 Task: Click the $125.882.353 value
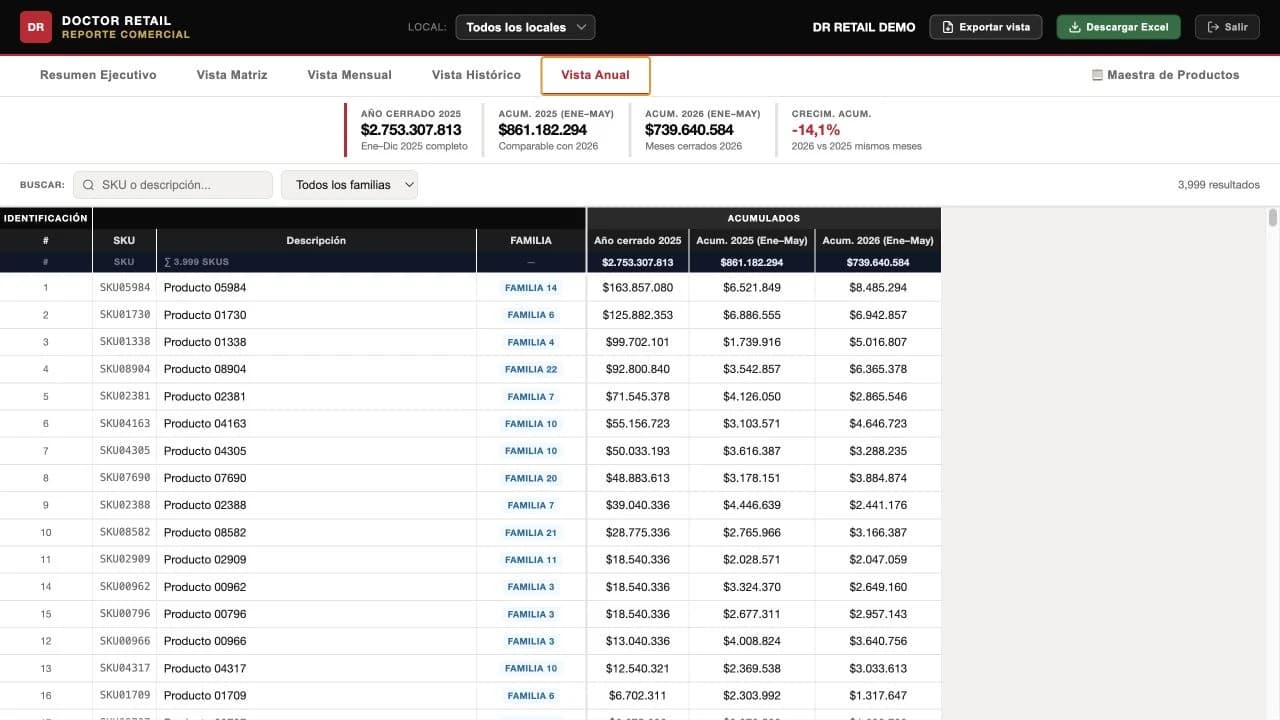click(638, 315)
